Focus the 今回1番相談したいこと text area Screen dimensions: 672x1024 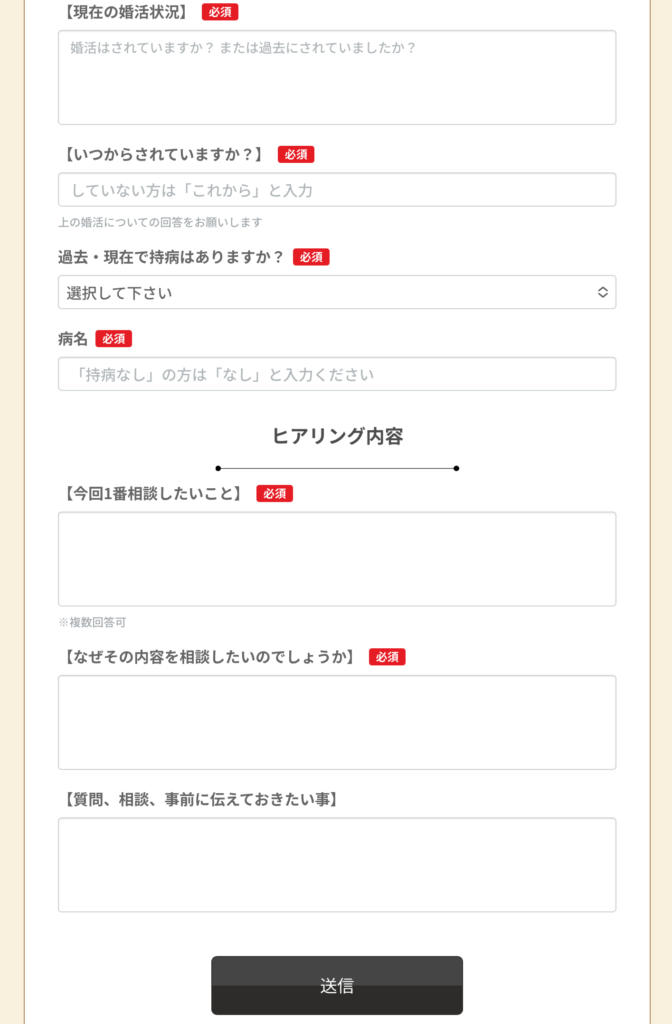(x=336, y=558)
